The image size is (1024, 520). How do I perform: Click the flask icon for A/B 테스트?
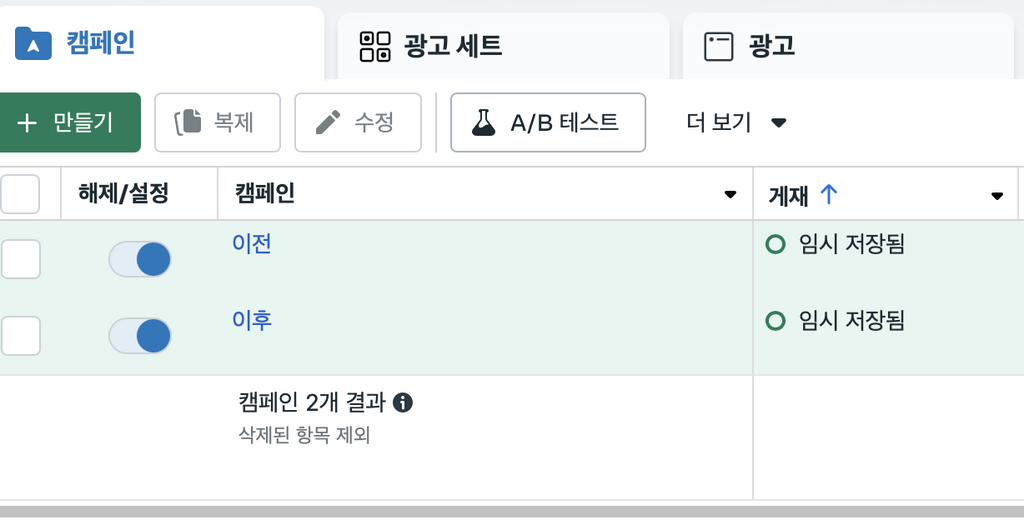coord(483,122)
